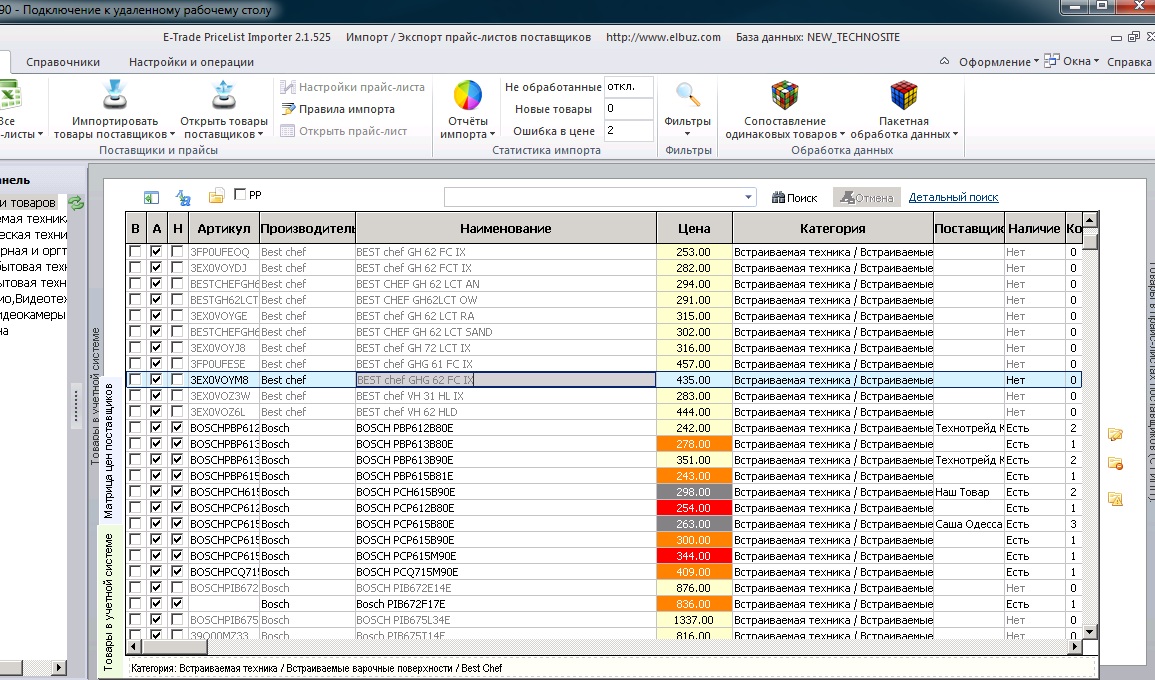Expand the Все прайс-листы dropdown arrow
Viewport: 1155px width, 680px height.
tap(40, 134)
